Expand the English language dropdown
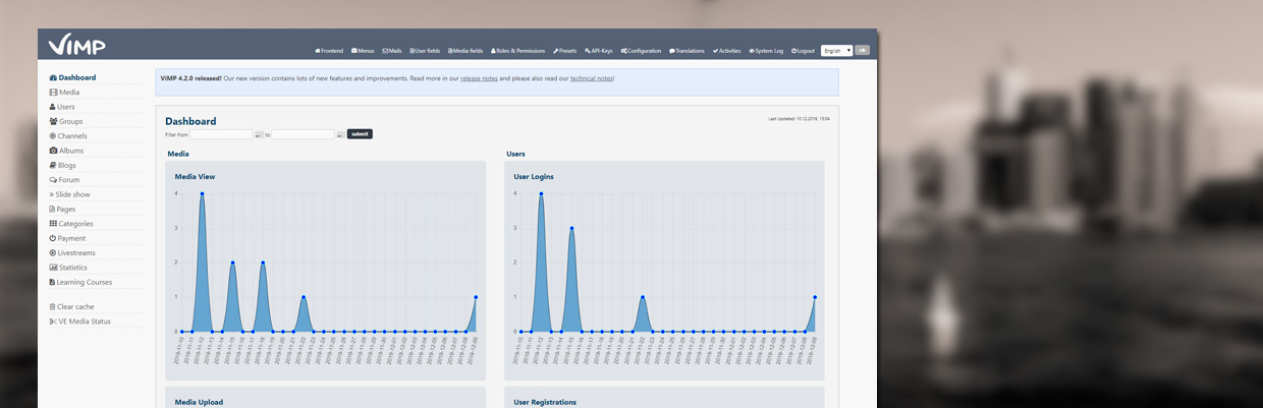 click(x=836, y=50)
